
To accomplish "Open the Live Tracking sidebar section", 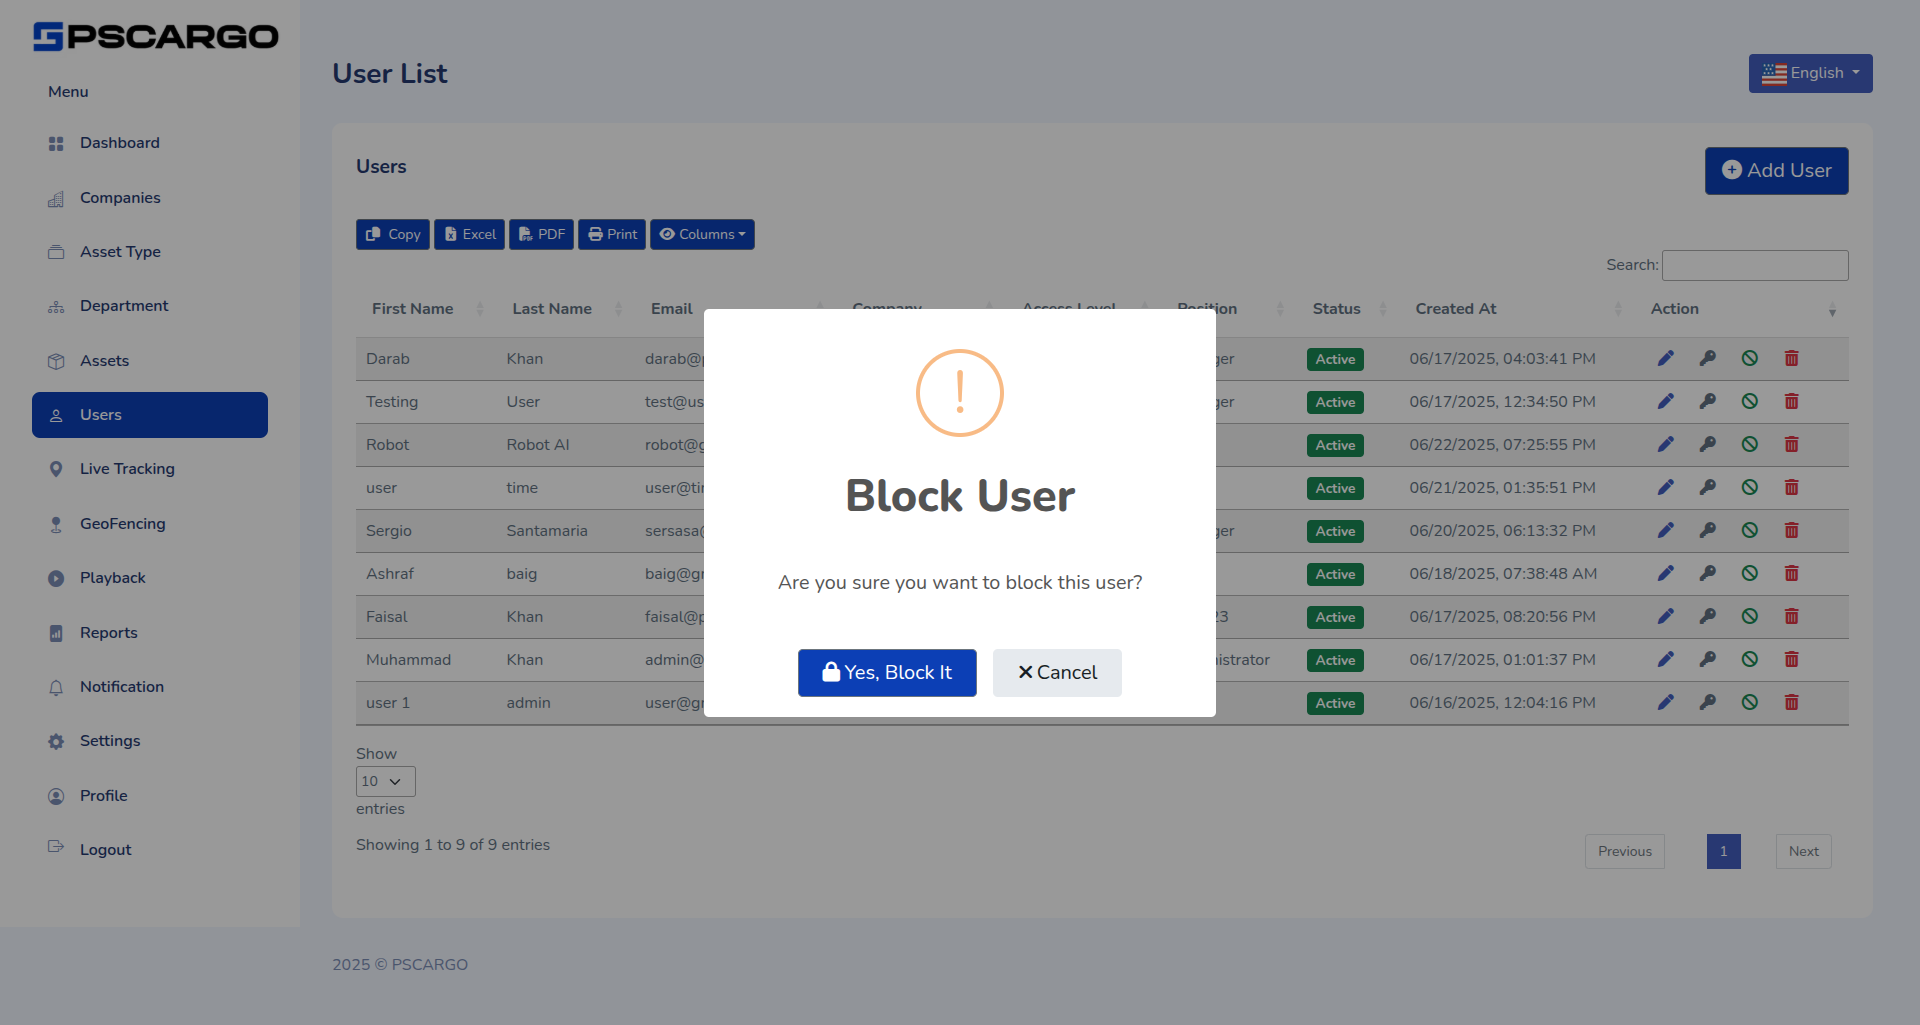I will [126, 468].
